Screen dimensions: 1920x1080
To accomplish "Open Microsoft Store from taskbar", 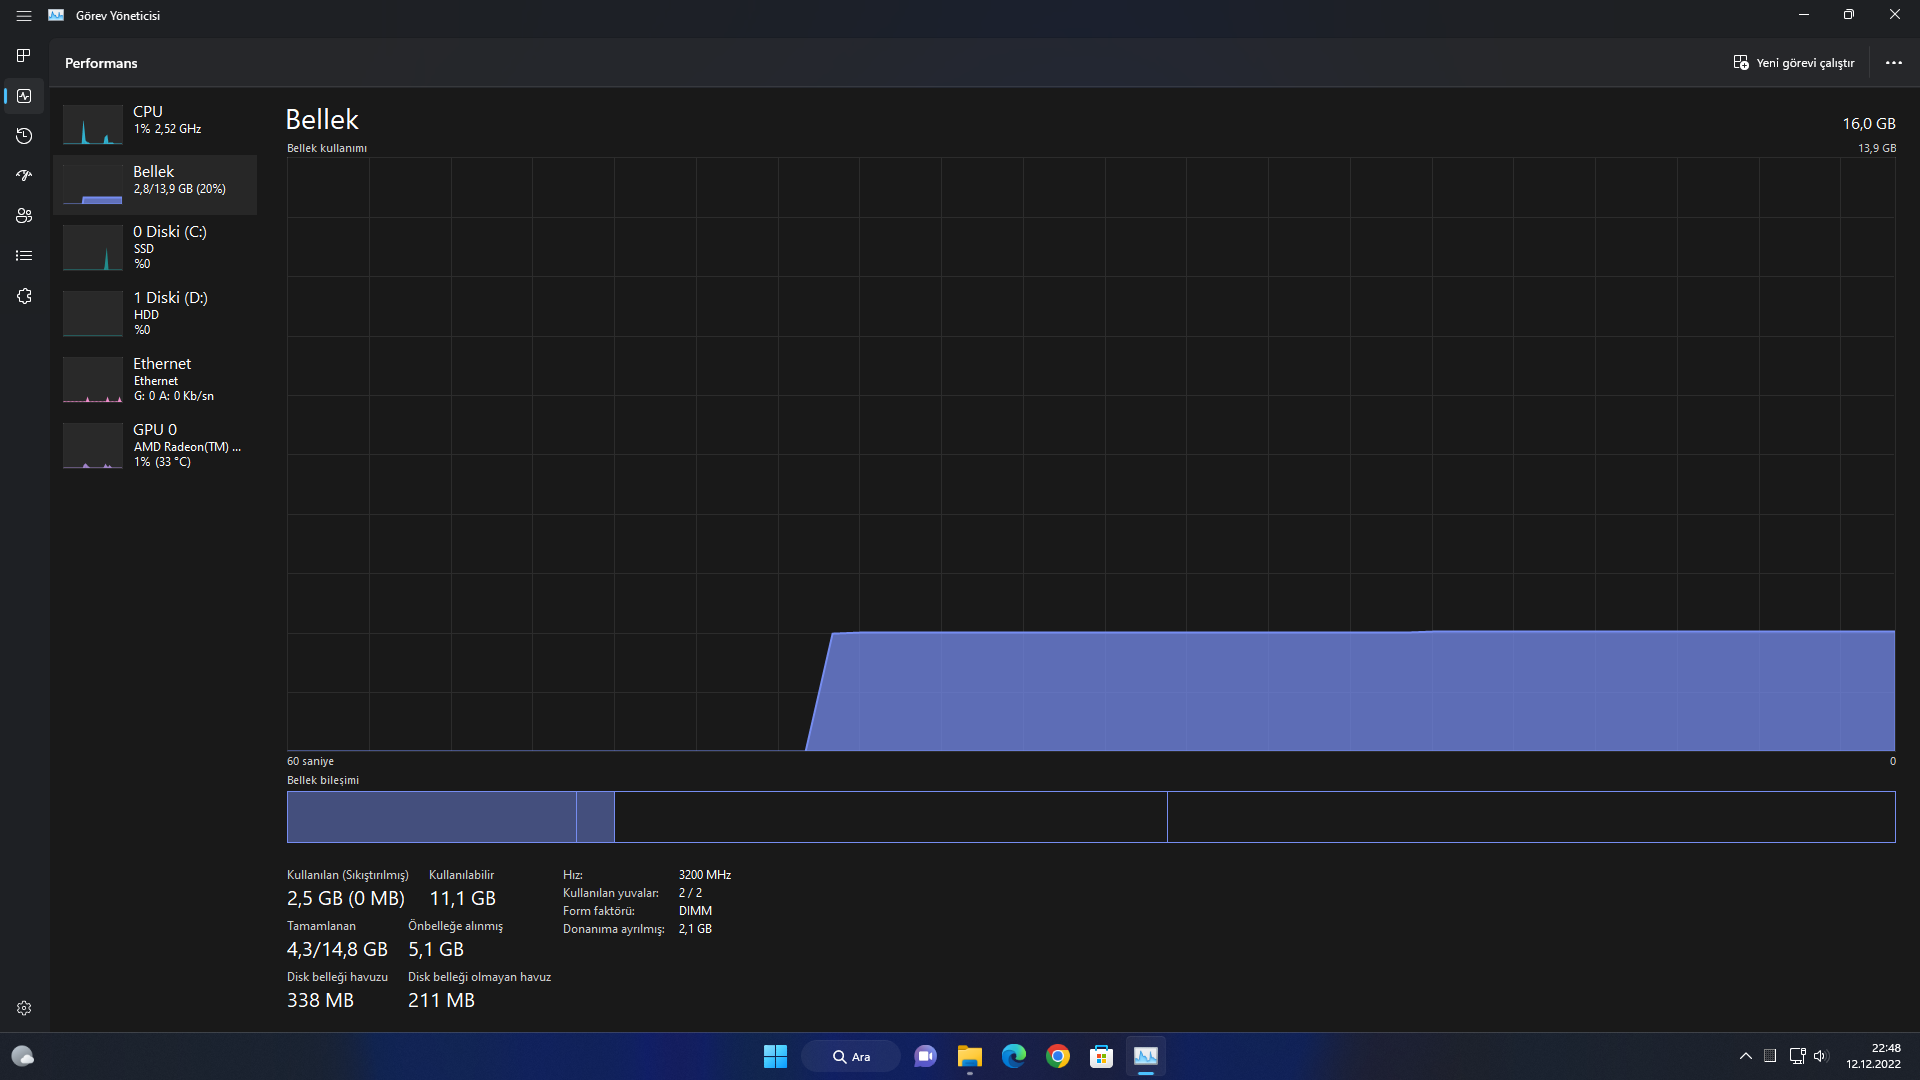I will tap(1102, 1056).
